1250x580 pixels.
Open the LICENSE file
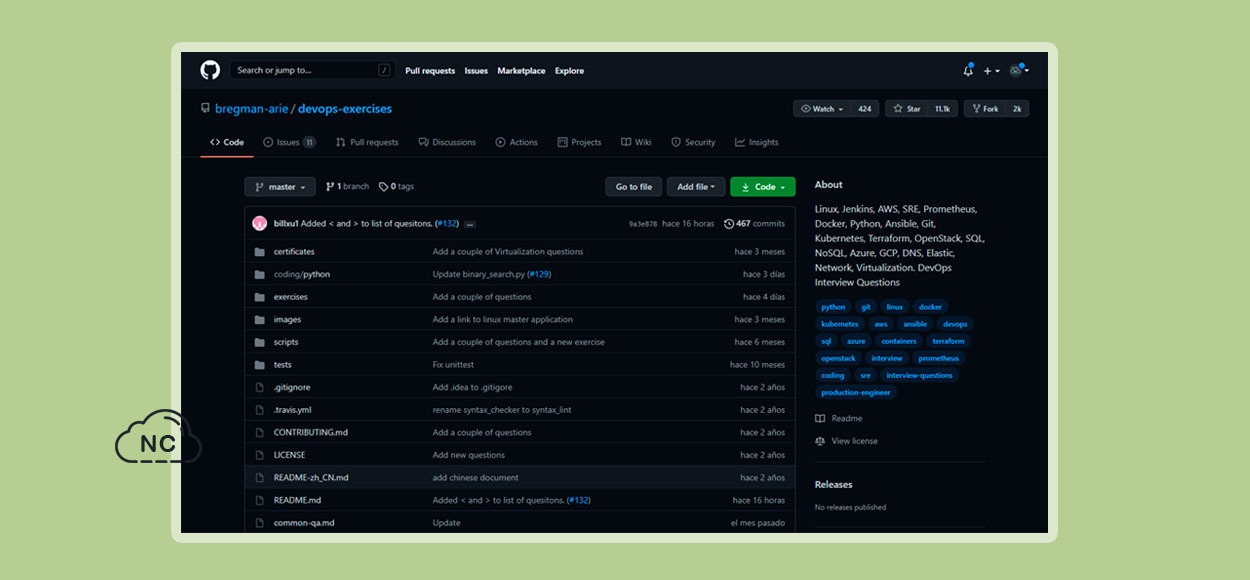(290, 455)
